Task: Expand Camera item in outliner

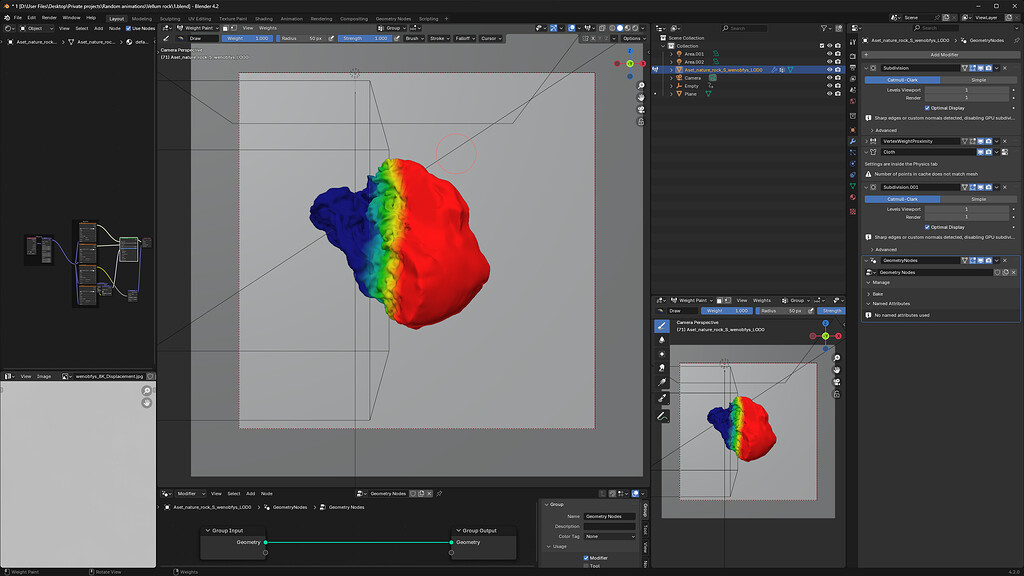Action: (x=671, y=78)
